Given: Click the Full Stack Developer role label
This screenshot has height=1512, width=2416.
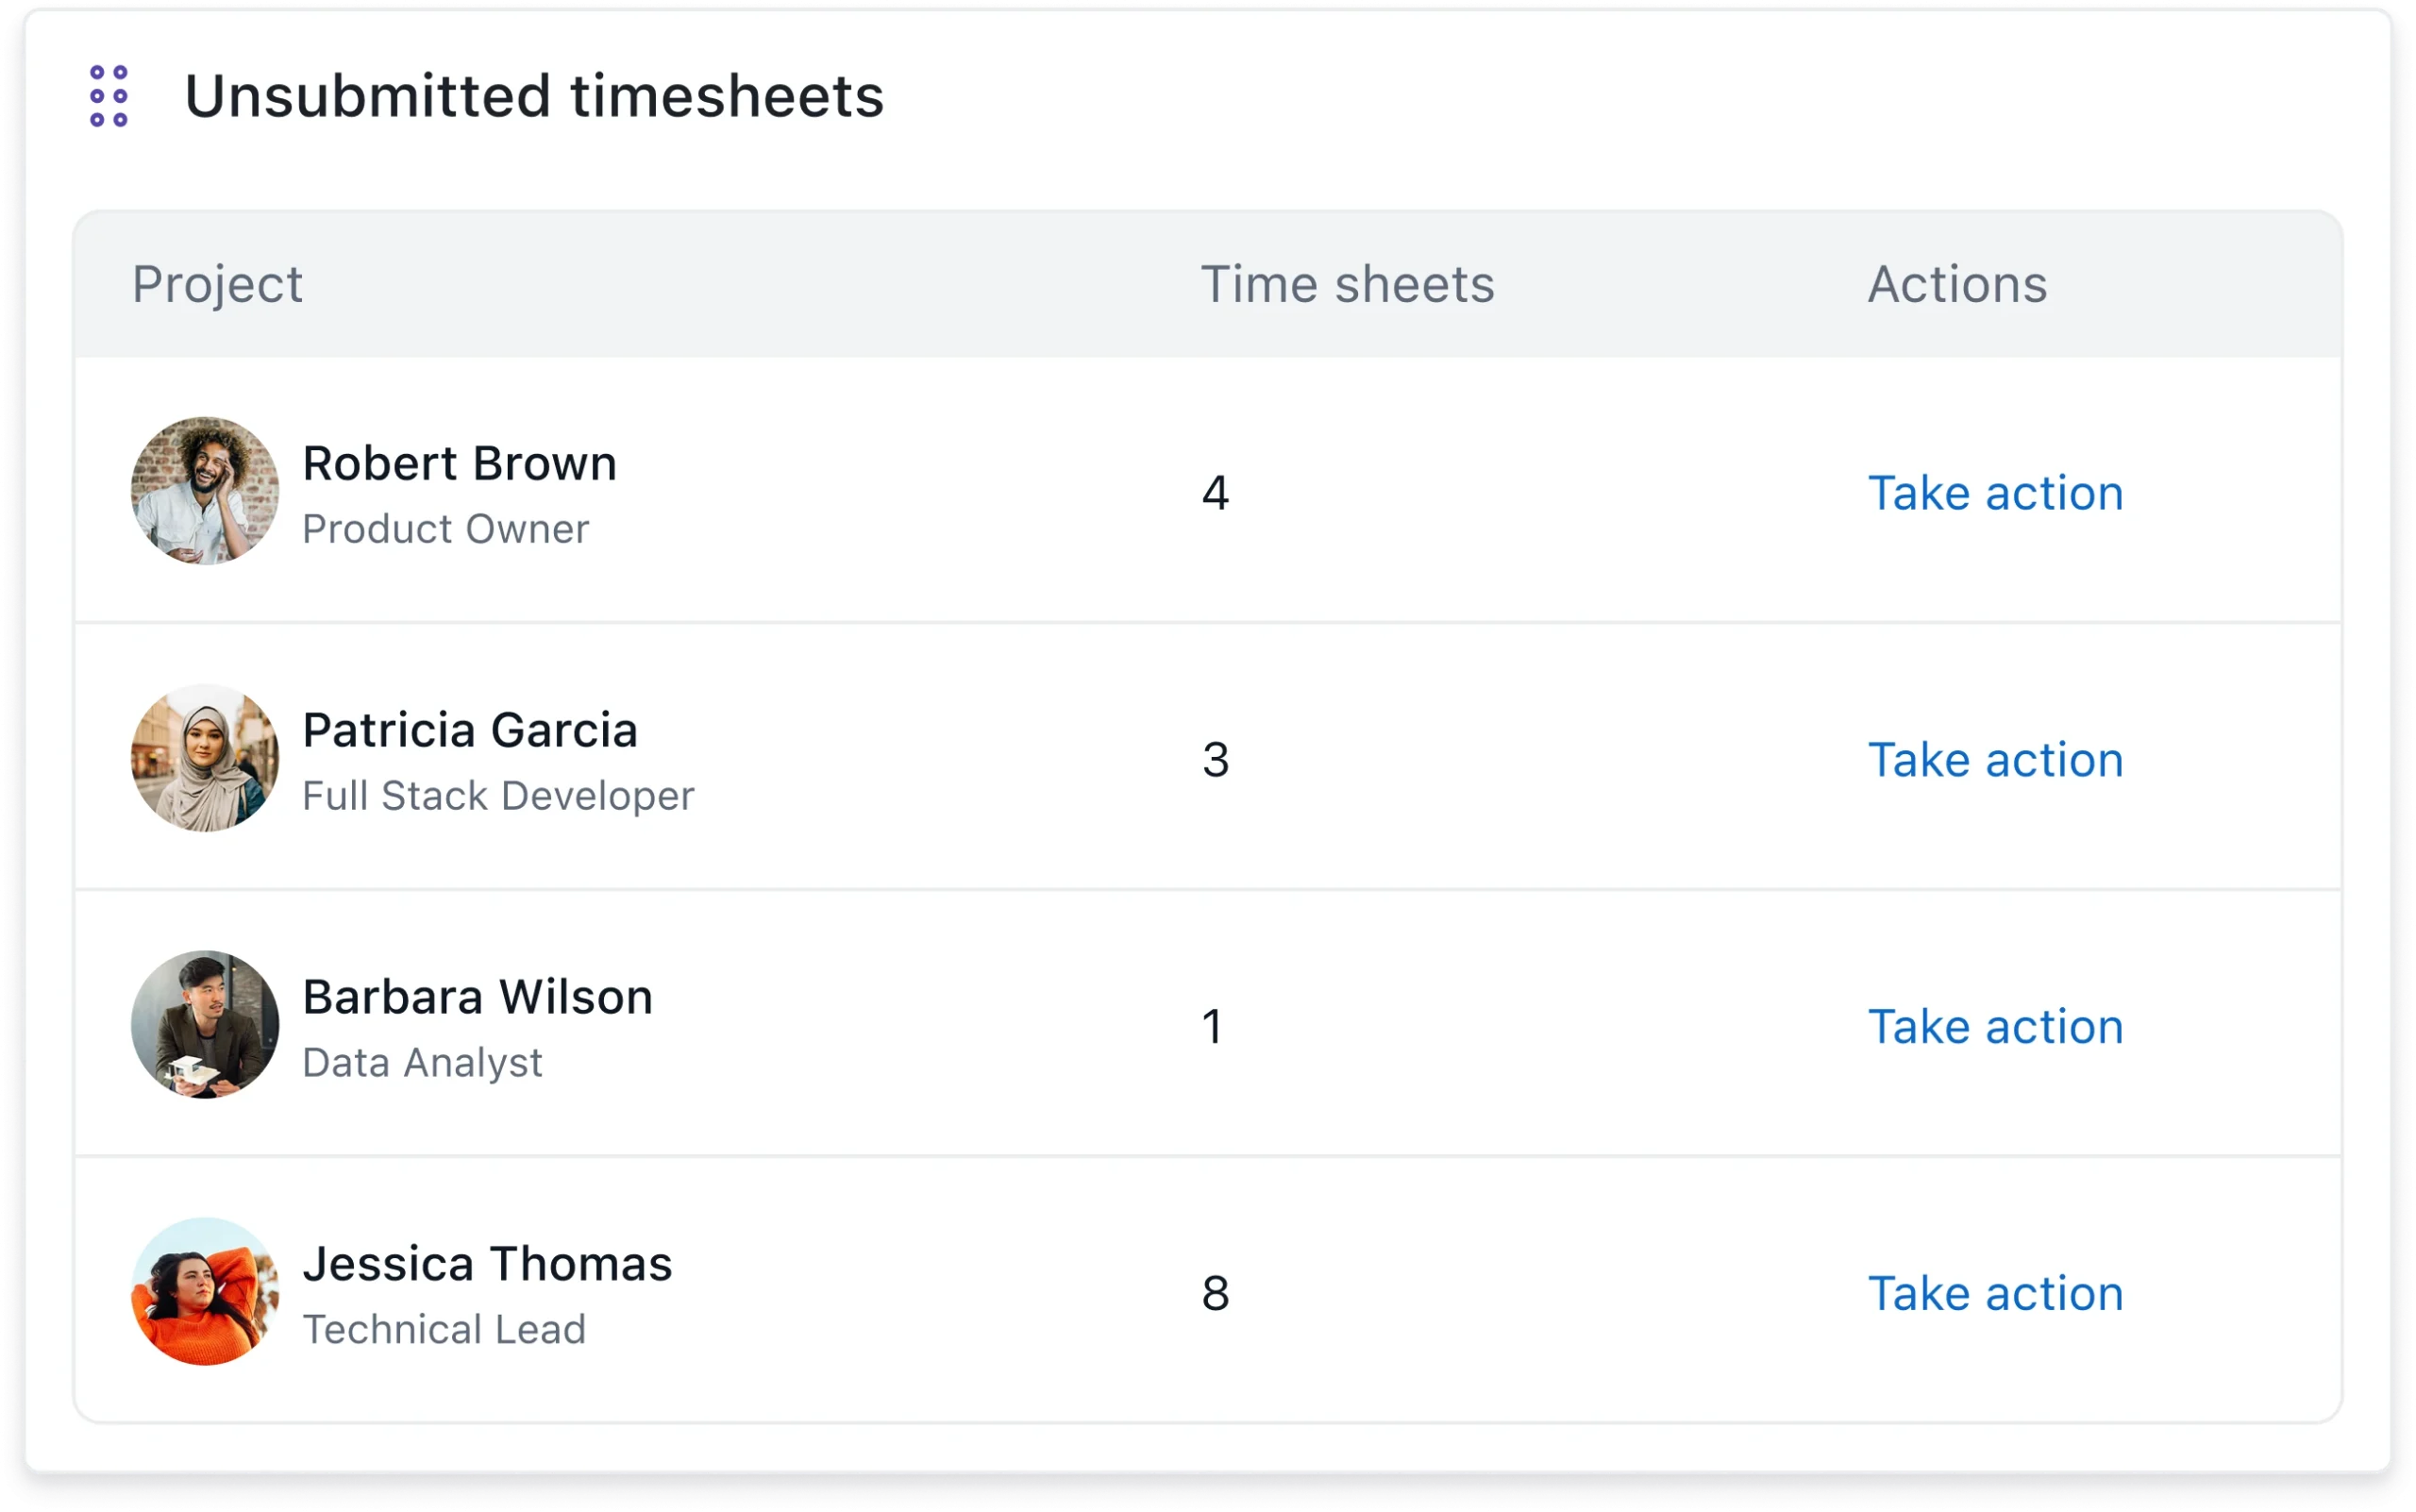Looking at the screenshot, I should 498,796.
